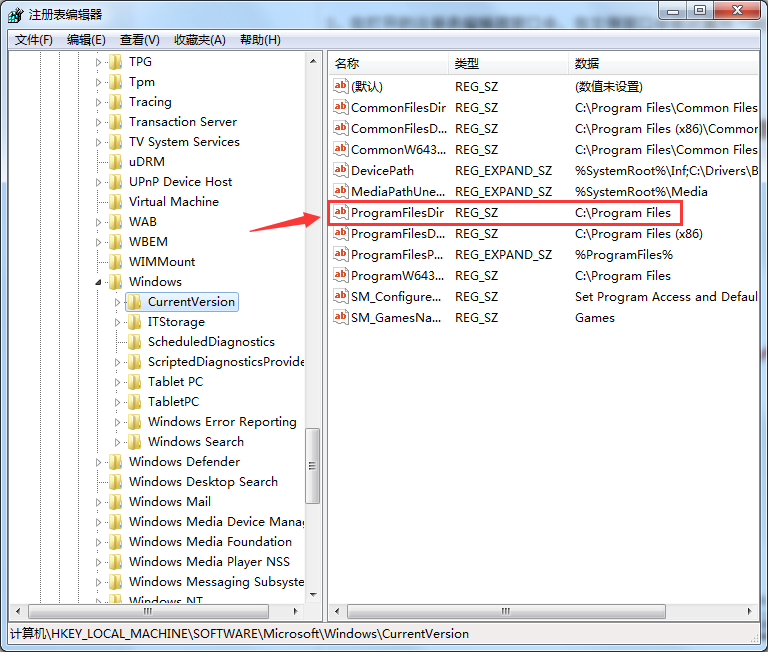This screenshot has width=768, height=652.
Task: Click the Windows Mail folder icon
Action: coord(115,502)
